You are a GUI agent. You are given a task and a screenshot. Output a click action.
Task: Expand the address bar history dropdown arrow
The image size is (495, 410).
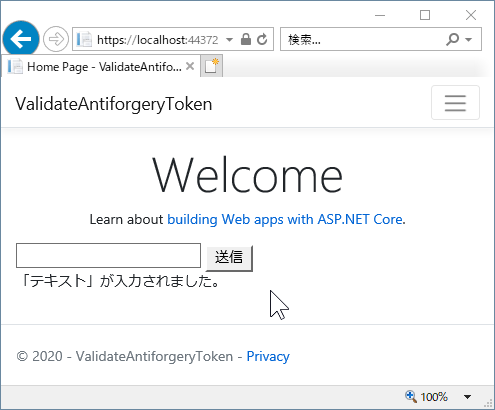229,40
